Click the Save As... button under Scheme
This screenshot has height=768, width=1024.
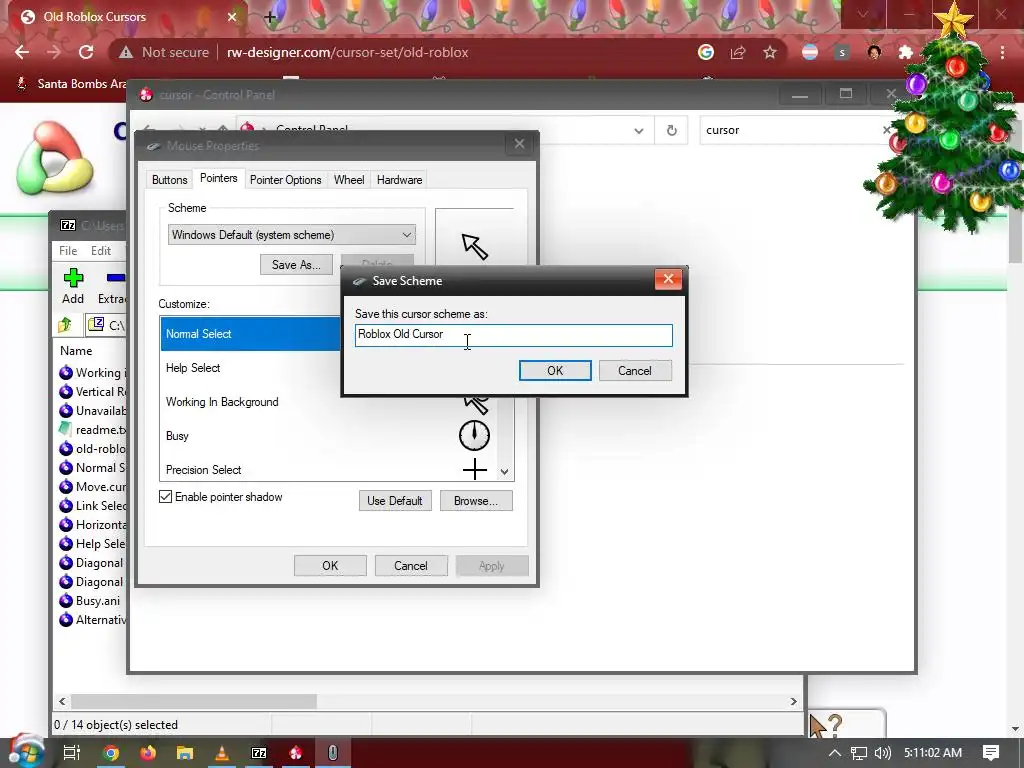pos(296,264)
